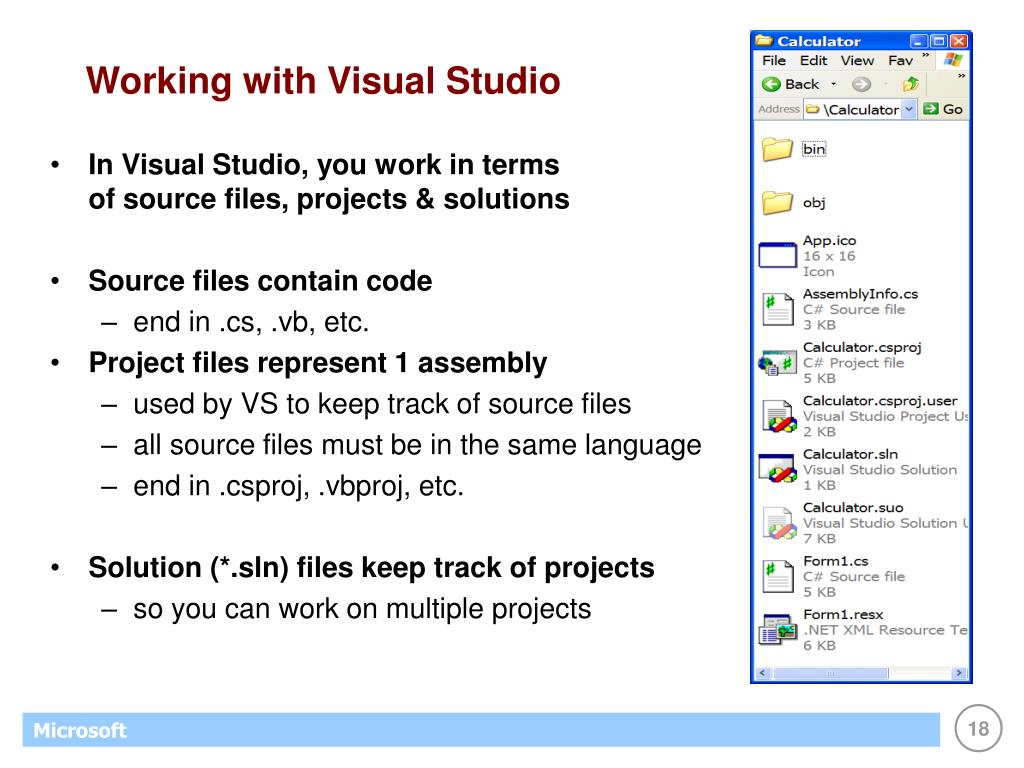The image size is (1024, 768).
Task: Click the scrollbar left arrow
Action: click(x=763, y=673)
